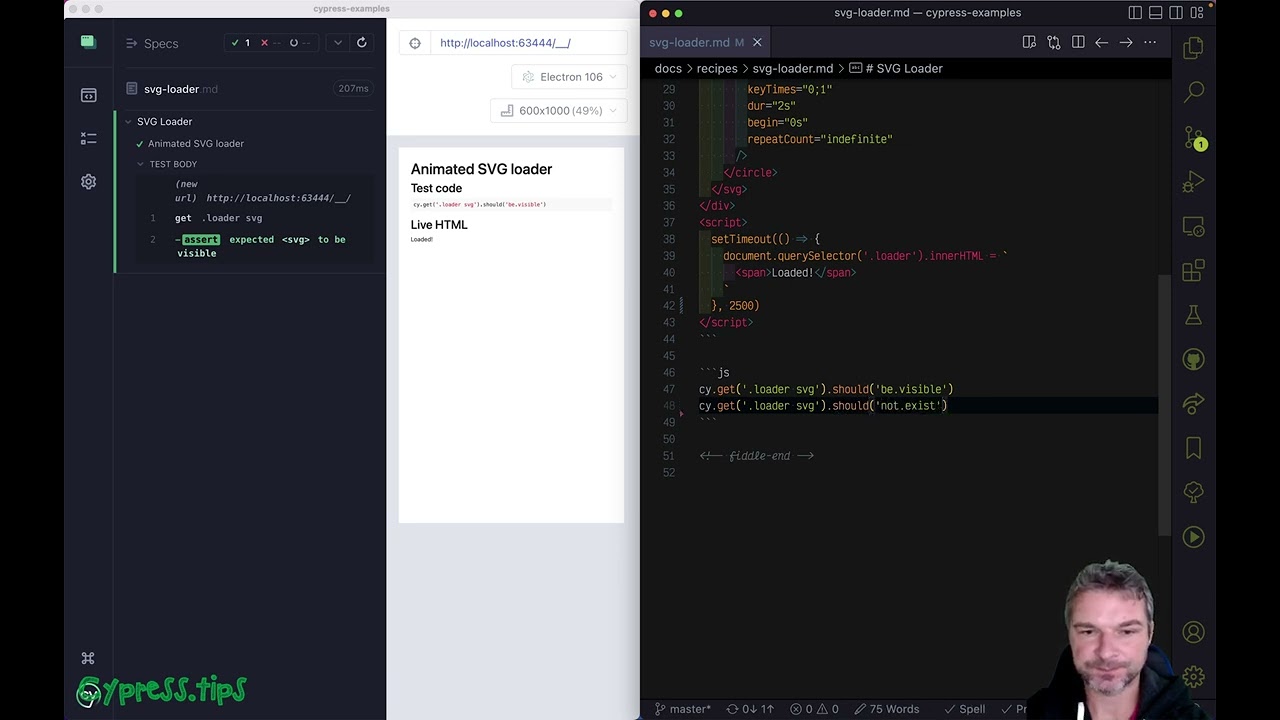This screenshot has width=1280, height=720.
Task: Click the passed tests count
Action: 241,43
